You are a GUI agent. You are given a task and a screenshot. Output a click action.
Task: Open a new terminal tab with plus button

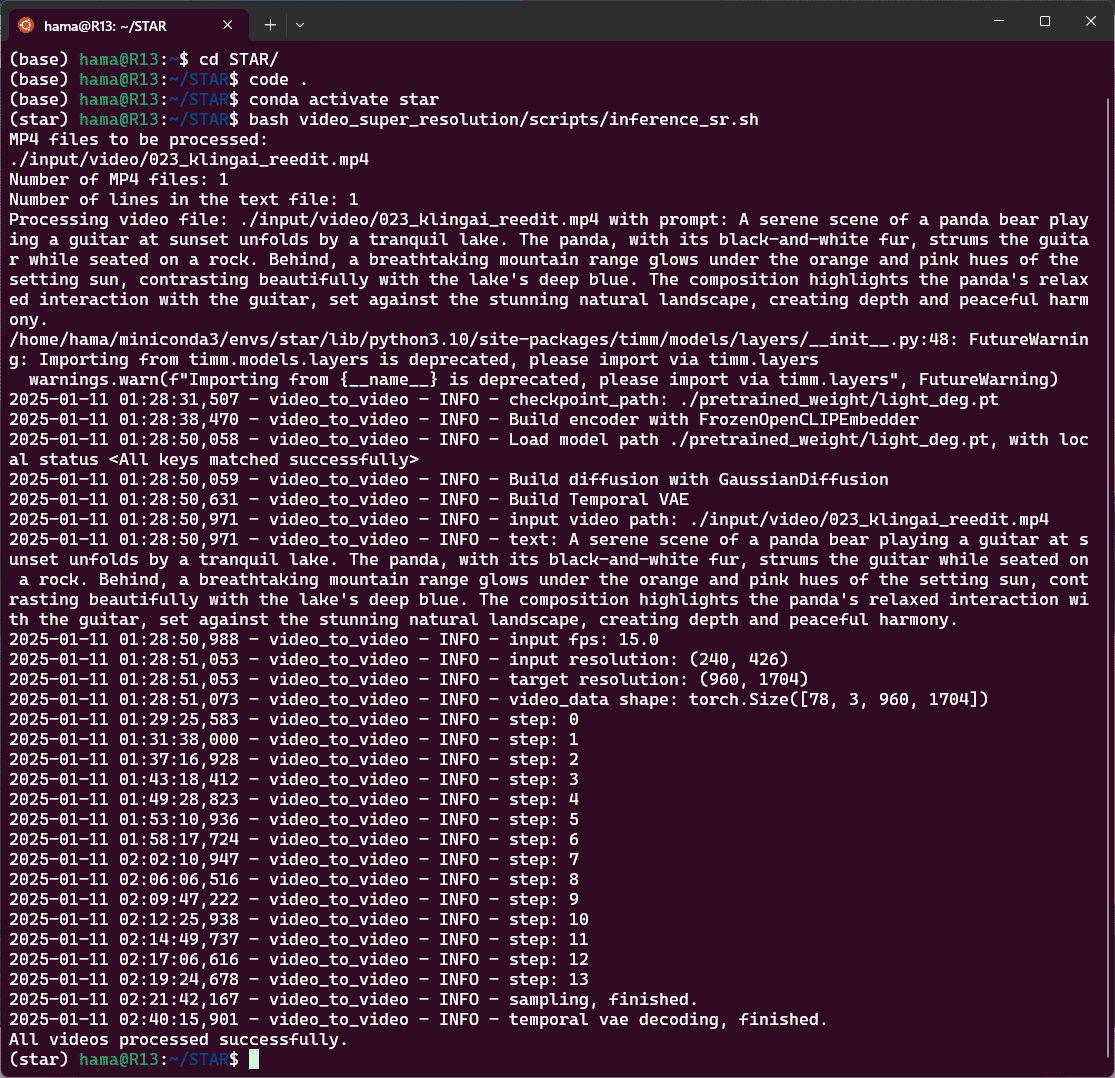(x=270, y=25)
